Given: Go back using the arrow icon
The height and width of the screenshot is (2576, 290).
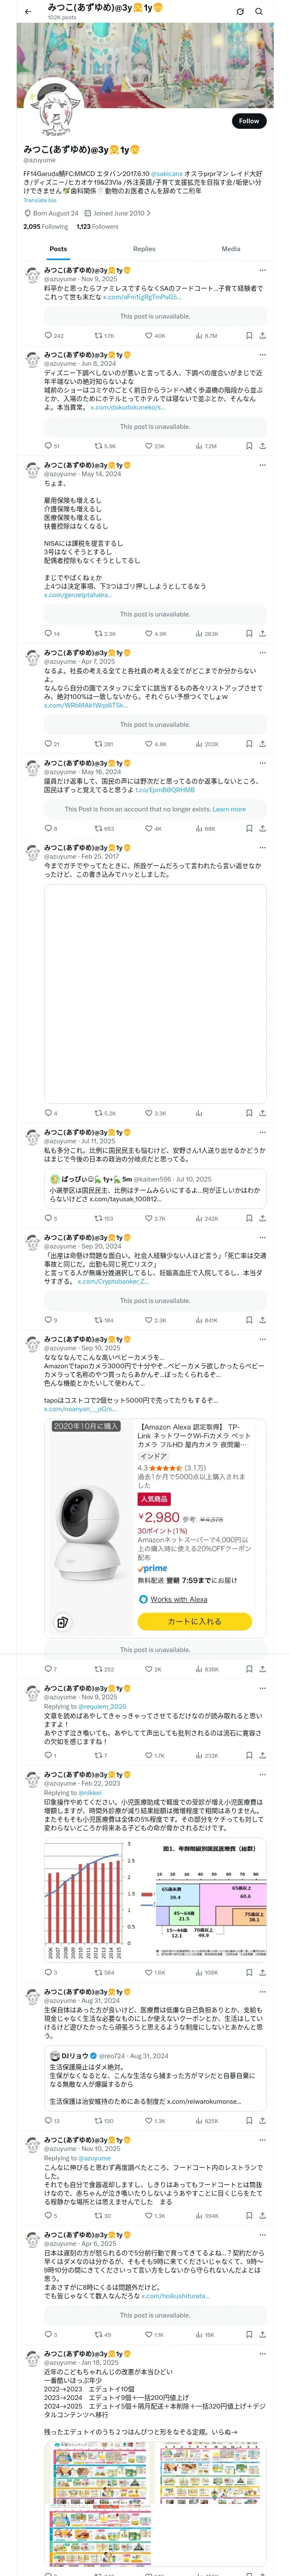Looking at the screenshot, I should tap(28, 11).
